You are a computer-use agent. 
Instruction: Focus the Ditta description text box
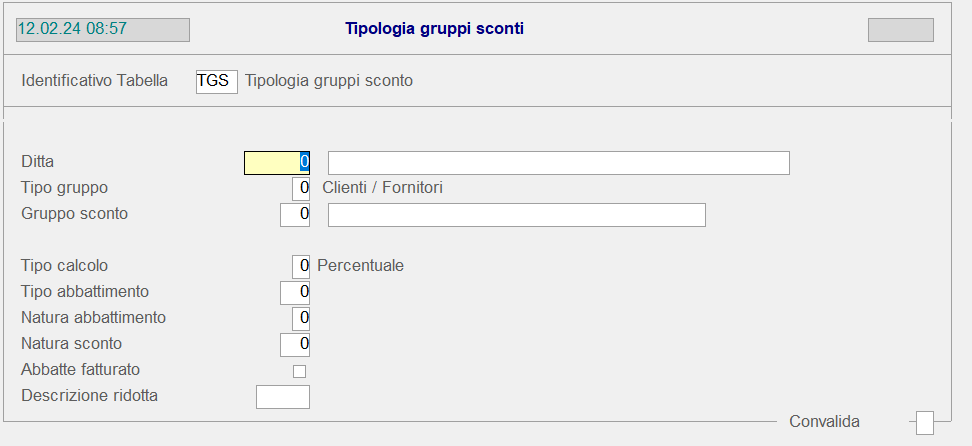[558, 163]
